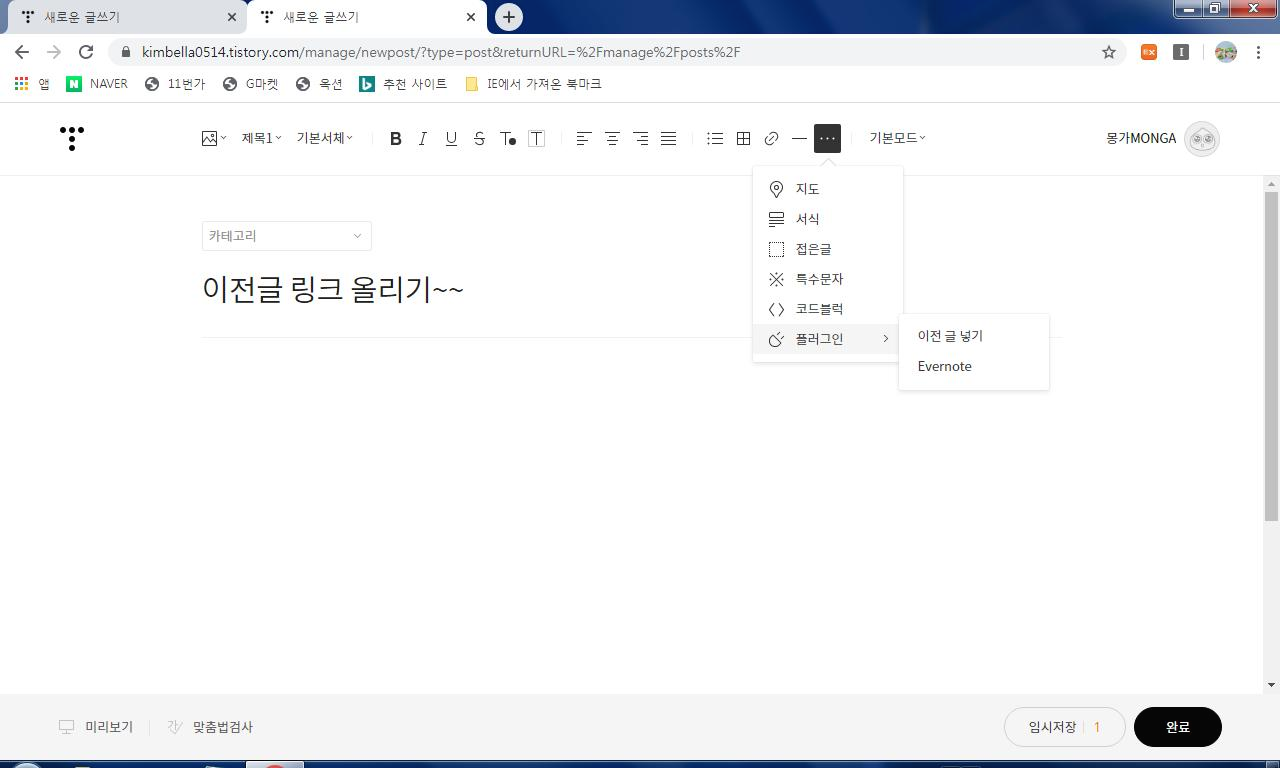Toggle underline formatting
Screen dimensions: 1280x768
coord(451,138)
